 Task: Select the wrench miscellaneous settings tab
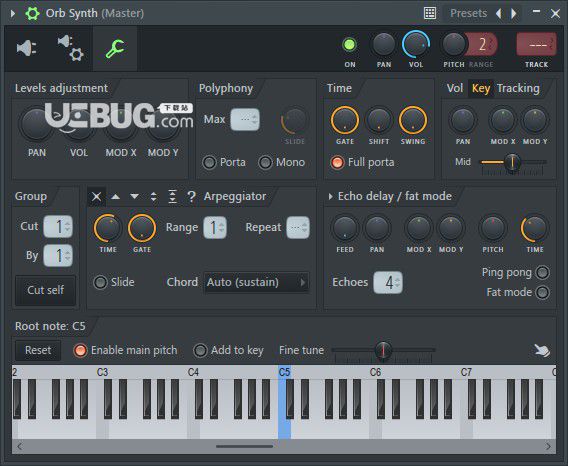point(115,49)
